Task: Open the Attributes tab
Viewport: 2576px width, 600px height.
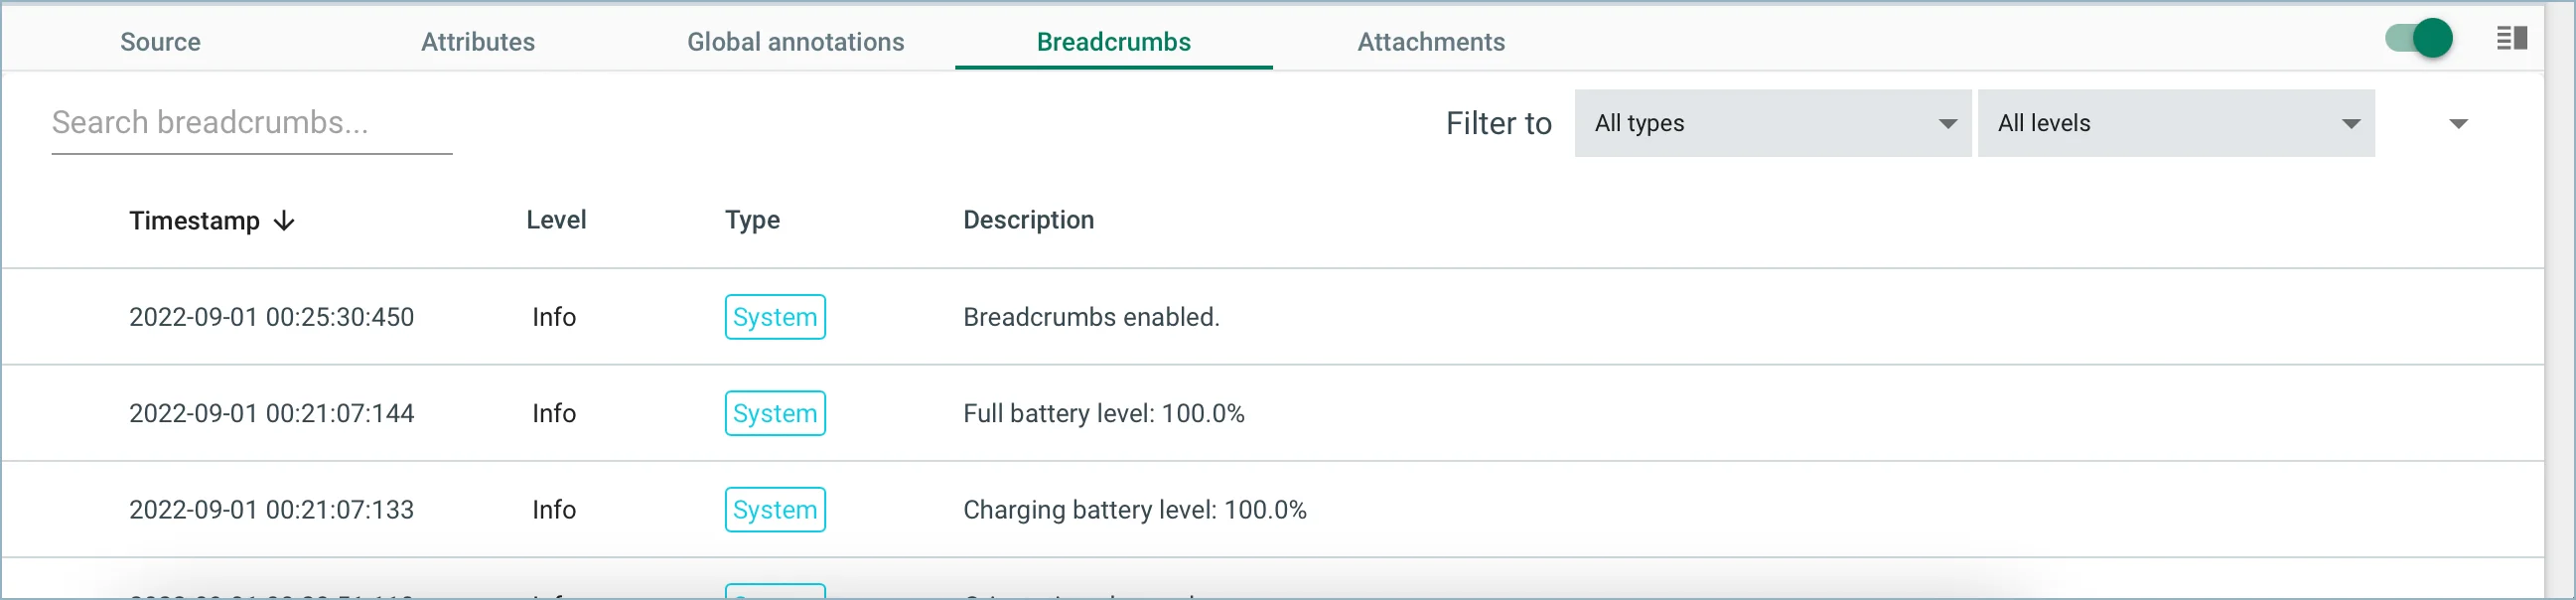Action: pyautogui.click(x=477, y=42)
